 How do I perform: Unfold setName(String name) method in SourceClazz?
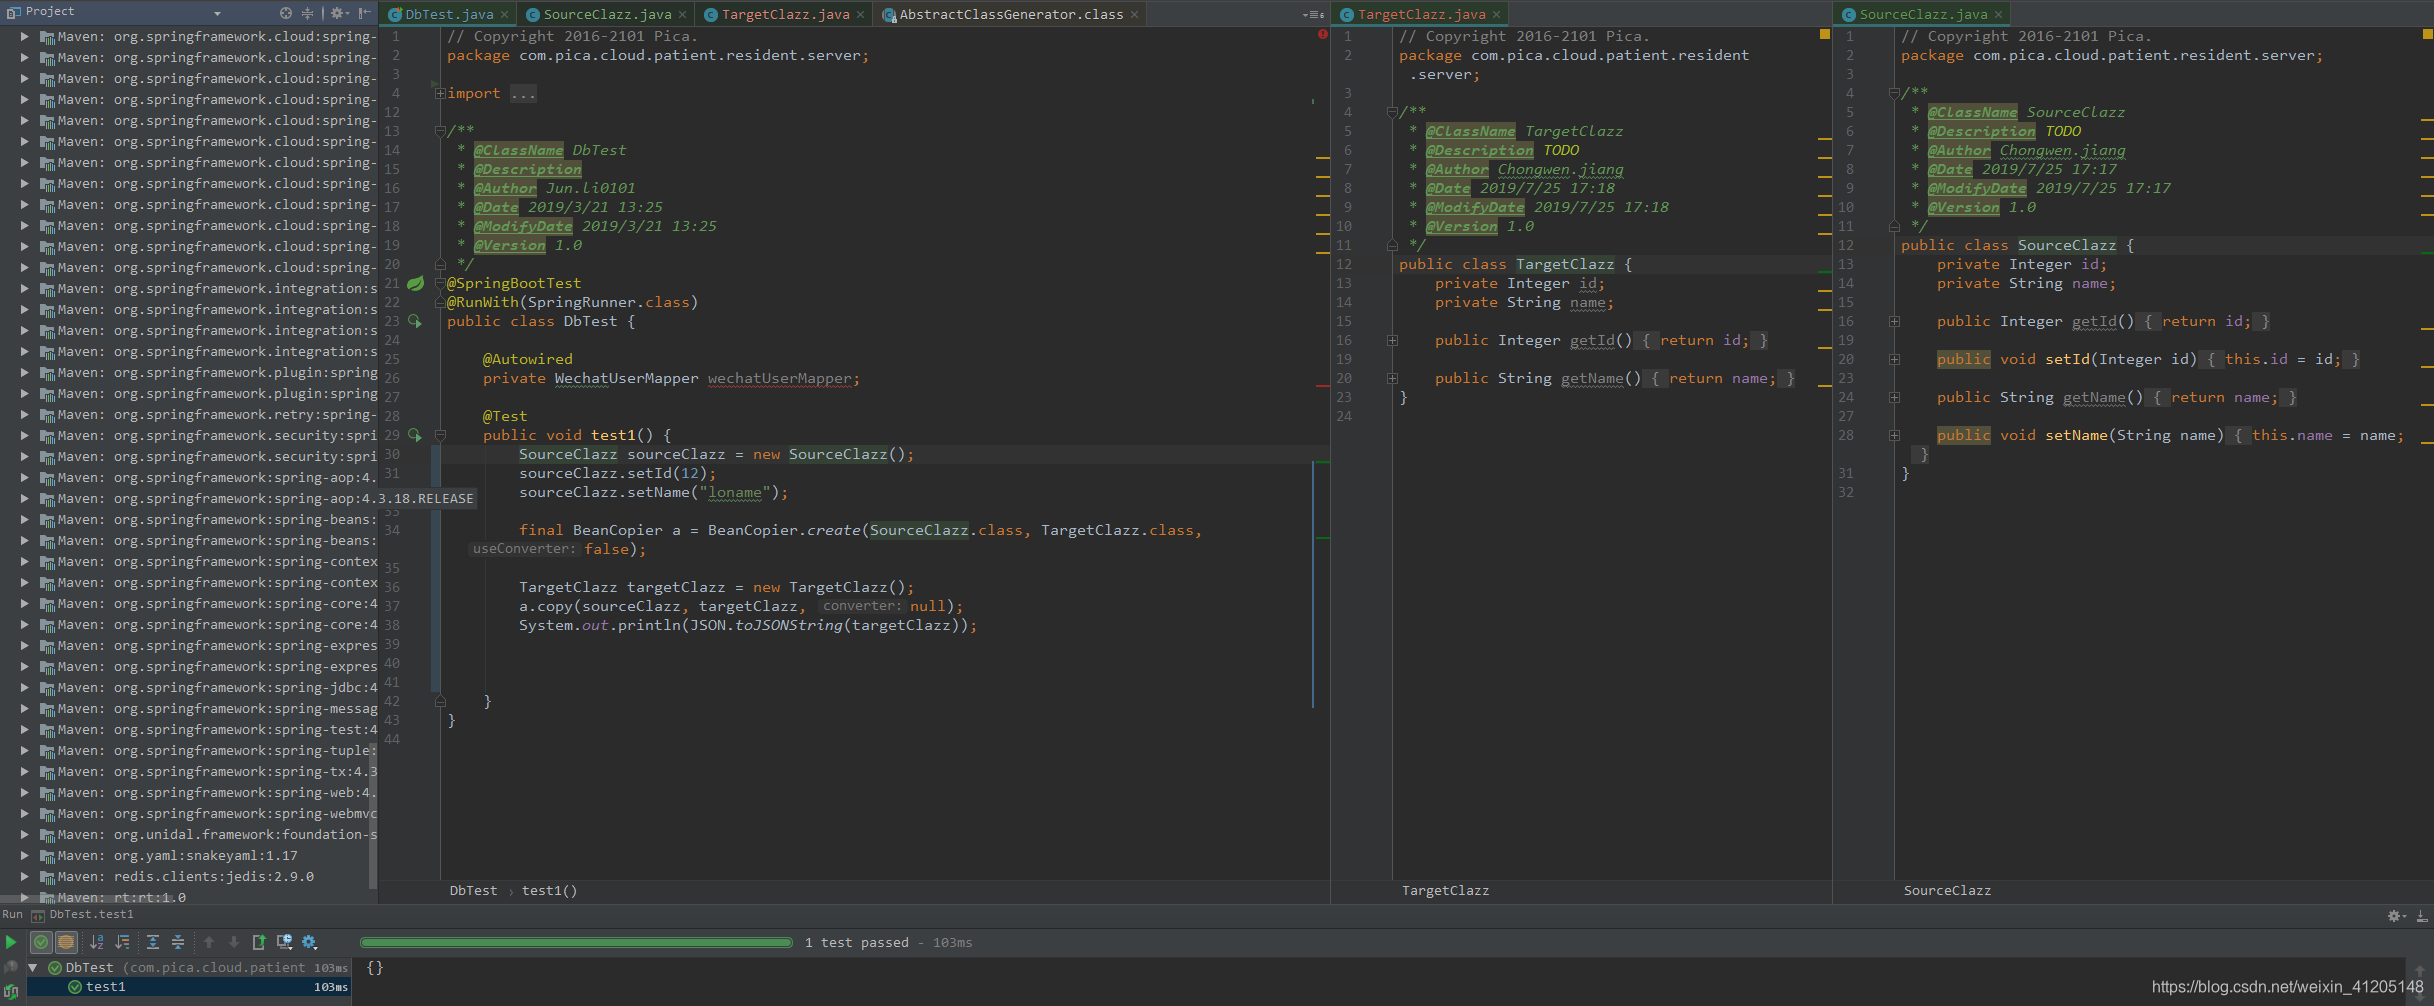click(x=1894, y=436)
